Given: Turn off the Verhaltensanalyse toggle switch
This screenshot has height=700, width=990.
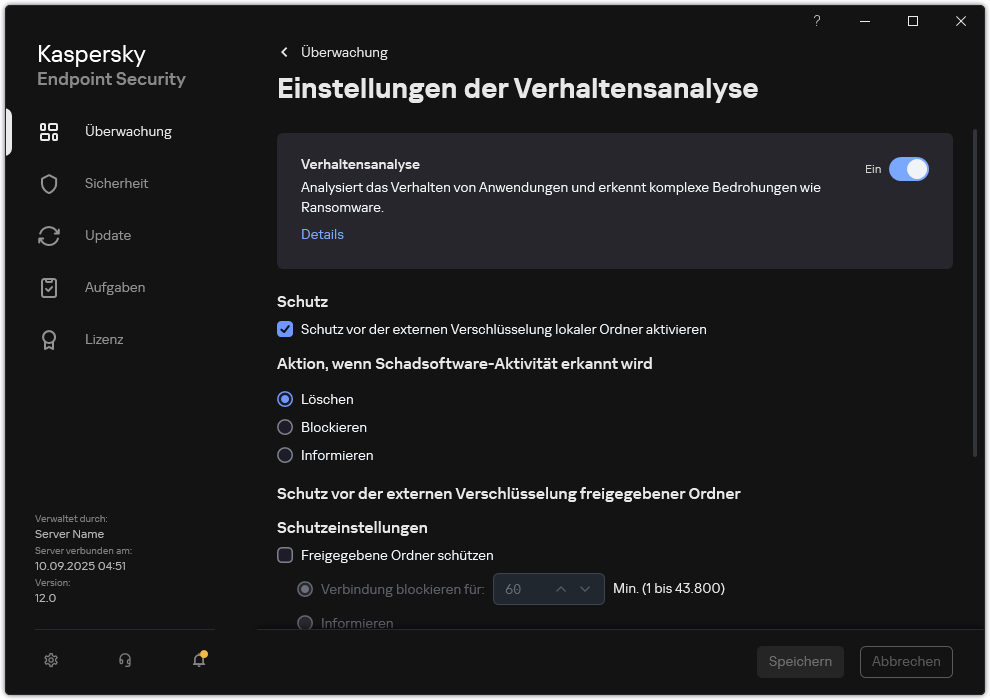Looking at the screenshot, I should 908,169.
